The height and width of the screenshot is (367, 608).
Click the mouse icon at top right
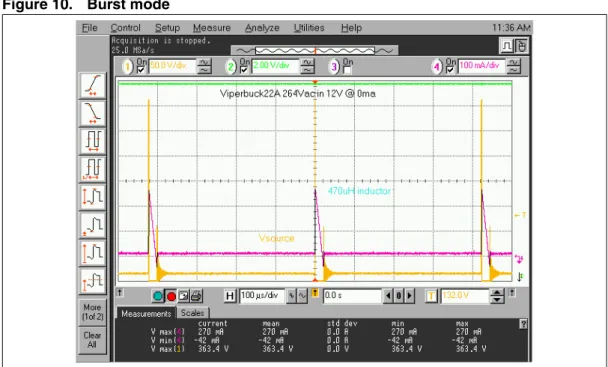click(522, 46)
